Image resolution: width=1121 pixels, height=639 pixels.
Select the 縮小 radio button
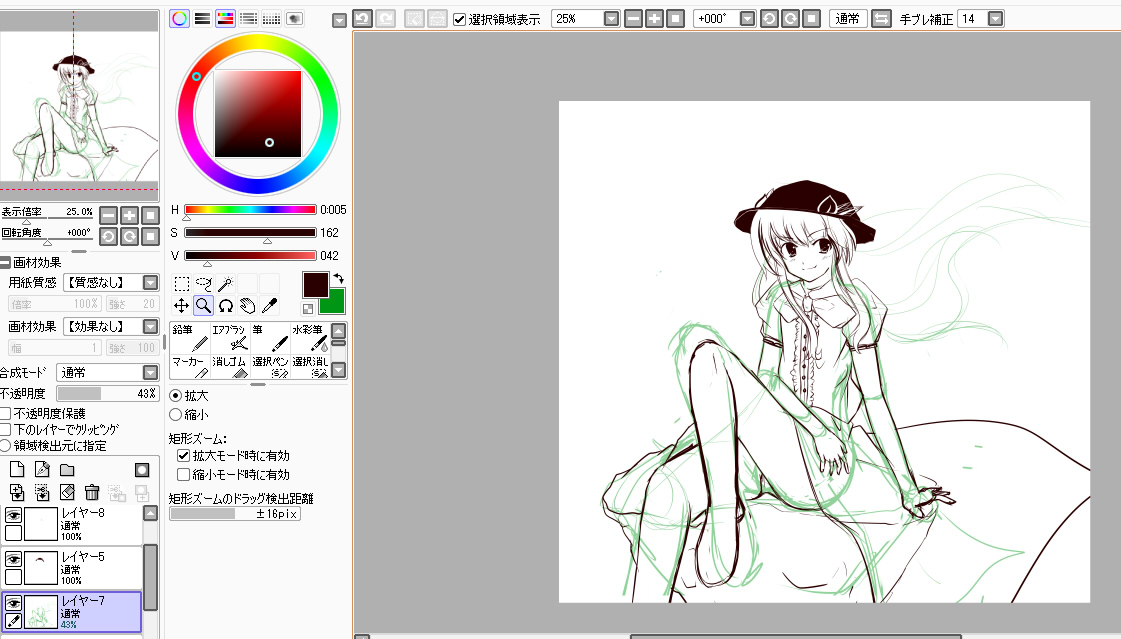pos(175,415)
